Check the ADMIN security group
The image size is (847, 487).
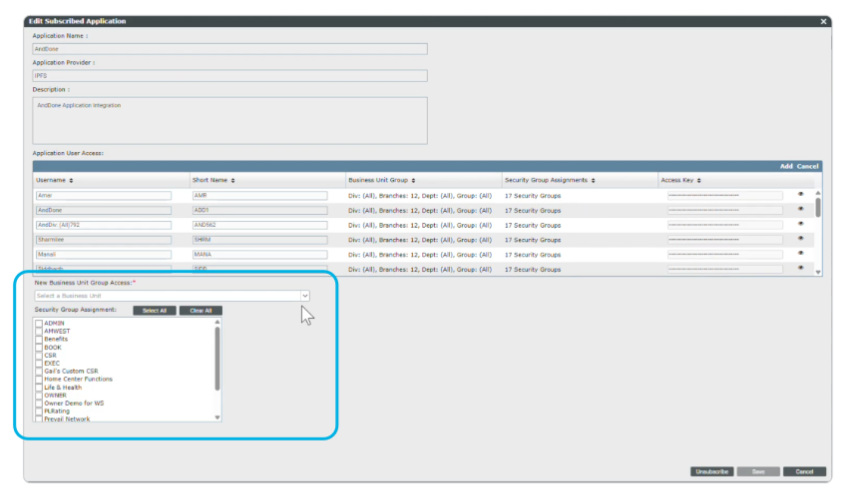click(x=39, y=323)
